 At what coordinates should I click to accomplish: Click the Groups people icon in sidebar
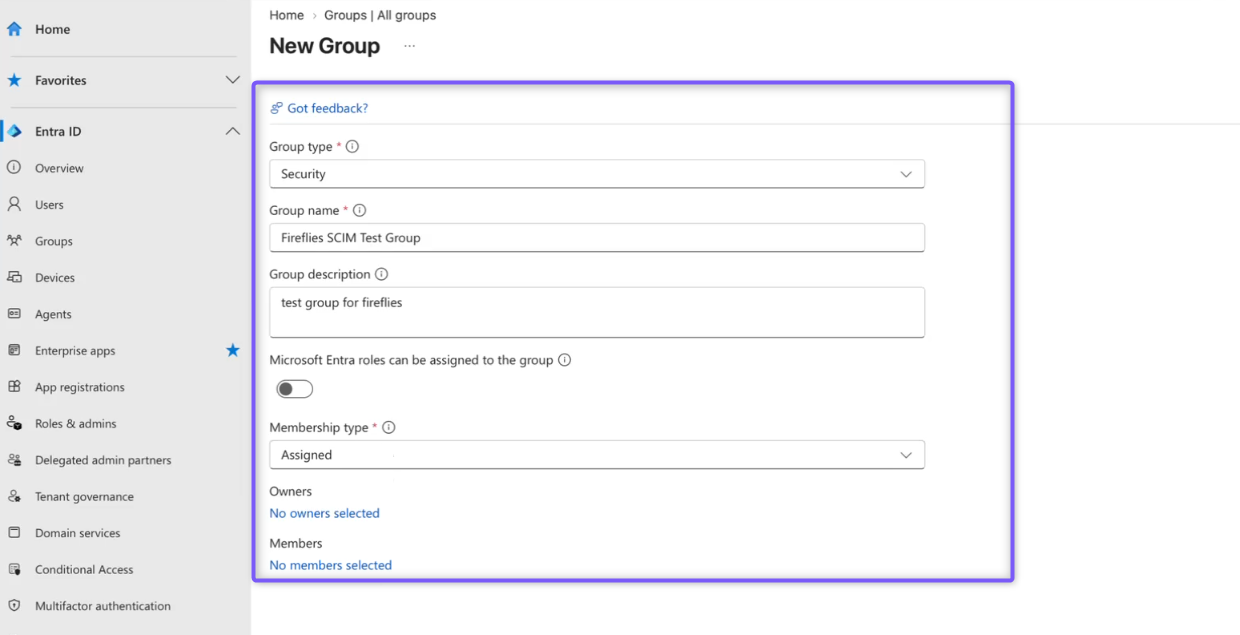pyautogui.click(x=14, y=241)
